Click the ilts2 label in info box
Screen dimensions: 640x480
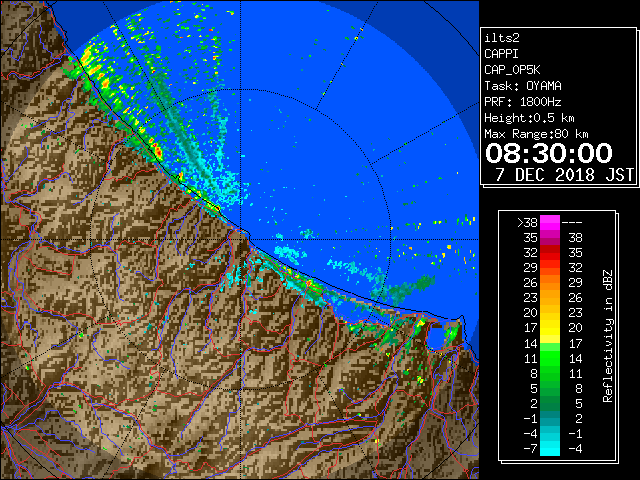coord(502,38)
